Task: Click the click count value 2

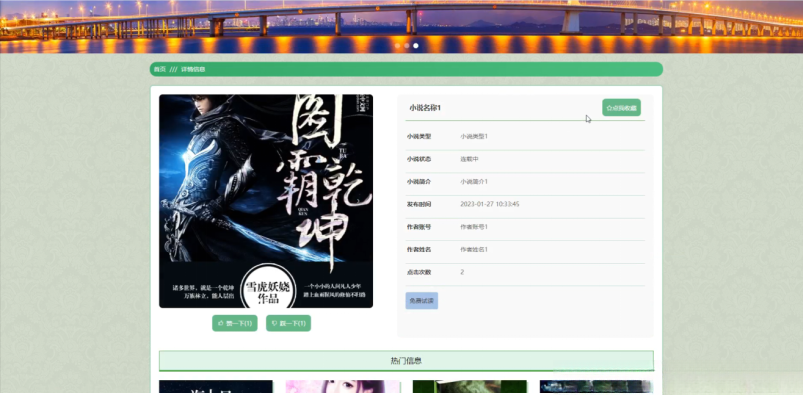Action: (462, 272)
